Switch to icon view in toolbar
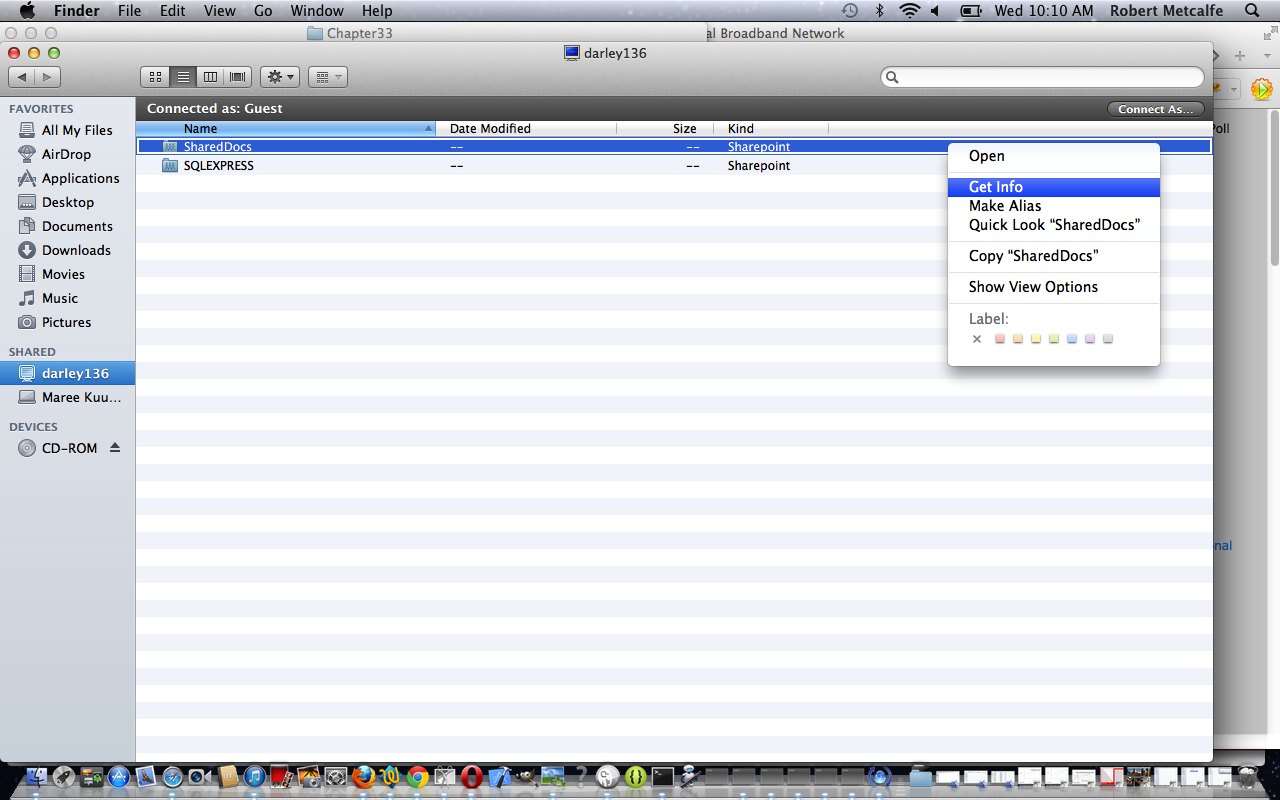Image resolution: width=1280 pixels, height=800 pixels. (155, 77)
